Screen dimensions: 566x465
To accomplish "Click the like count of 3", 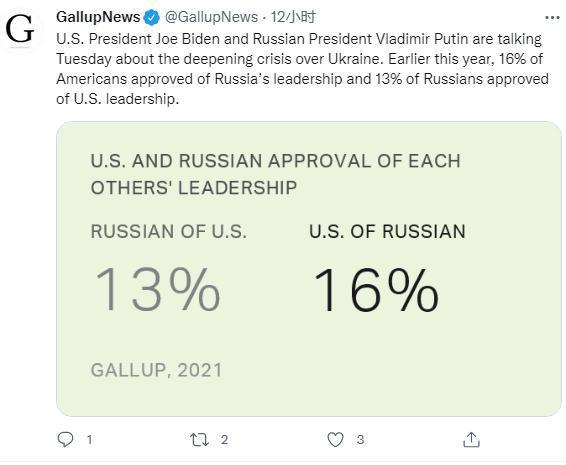I will (x=360, y=440).
